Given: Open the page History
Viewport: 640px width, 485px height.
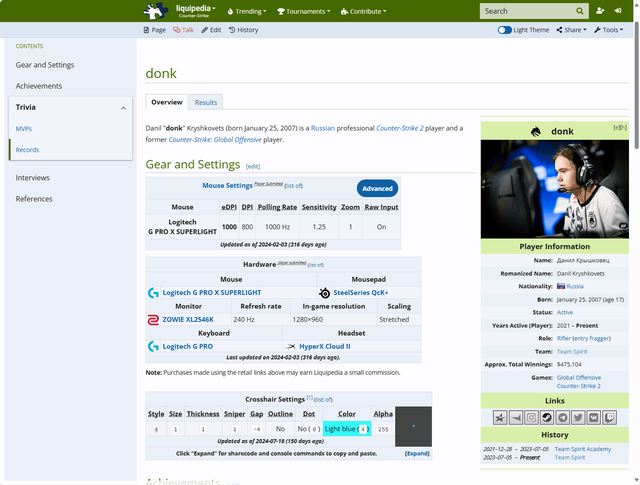Looking at the screenshot, I should pyautogui.click(x=243, y=30).
